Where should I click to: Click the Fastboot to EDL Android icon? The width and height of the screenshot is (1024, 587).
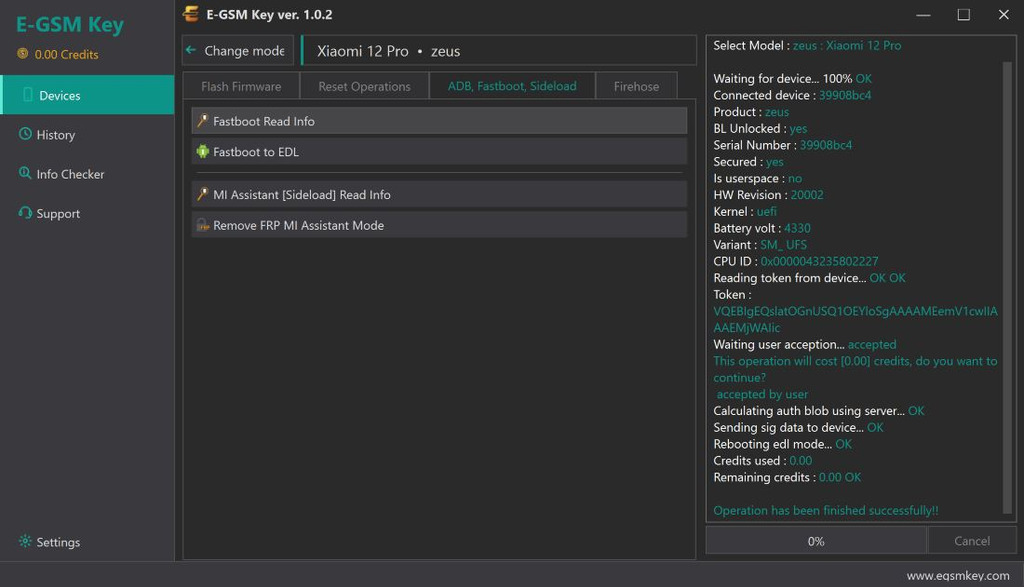click(202, 151)
